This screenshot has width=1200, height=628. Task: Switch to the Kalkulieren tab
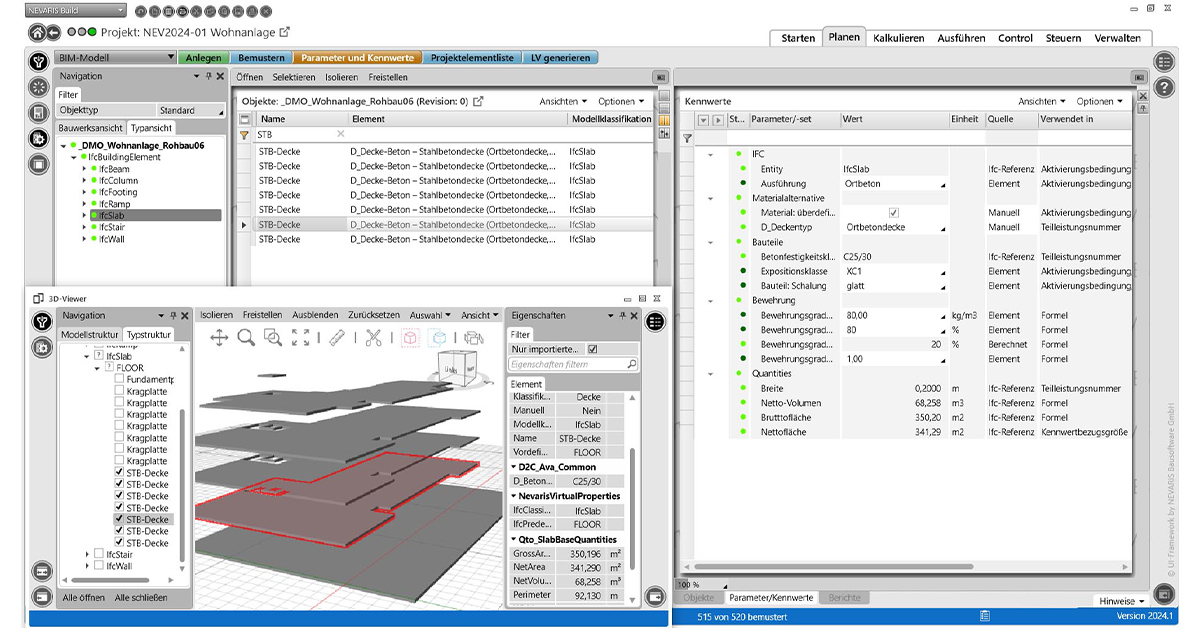point(898,38)
